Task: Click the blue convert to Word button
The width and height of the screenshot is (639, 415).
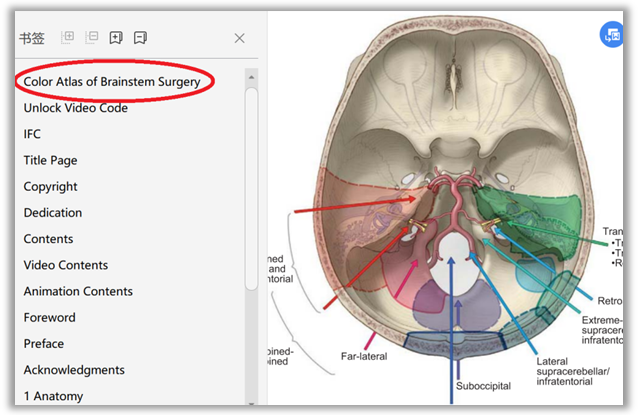Action: (610, 34)
